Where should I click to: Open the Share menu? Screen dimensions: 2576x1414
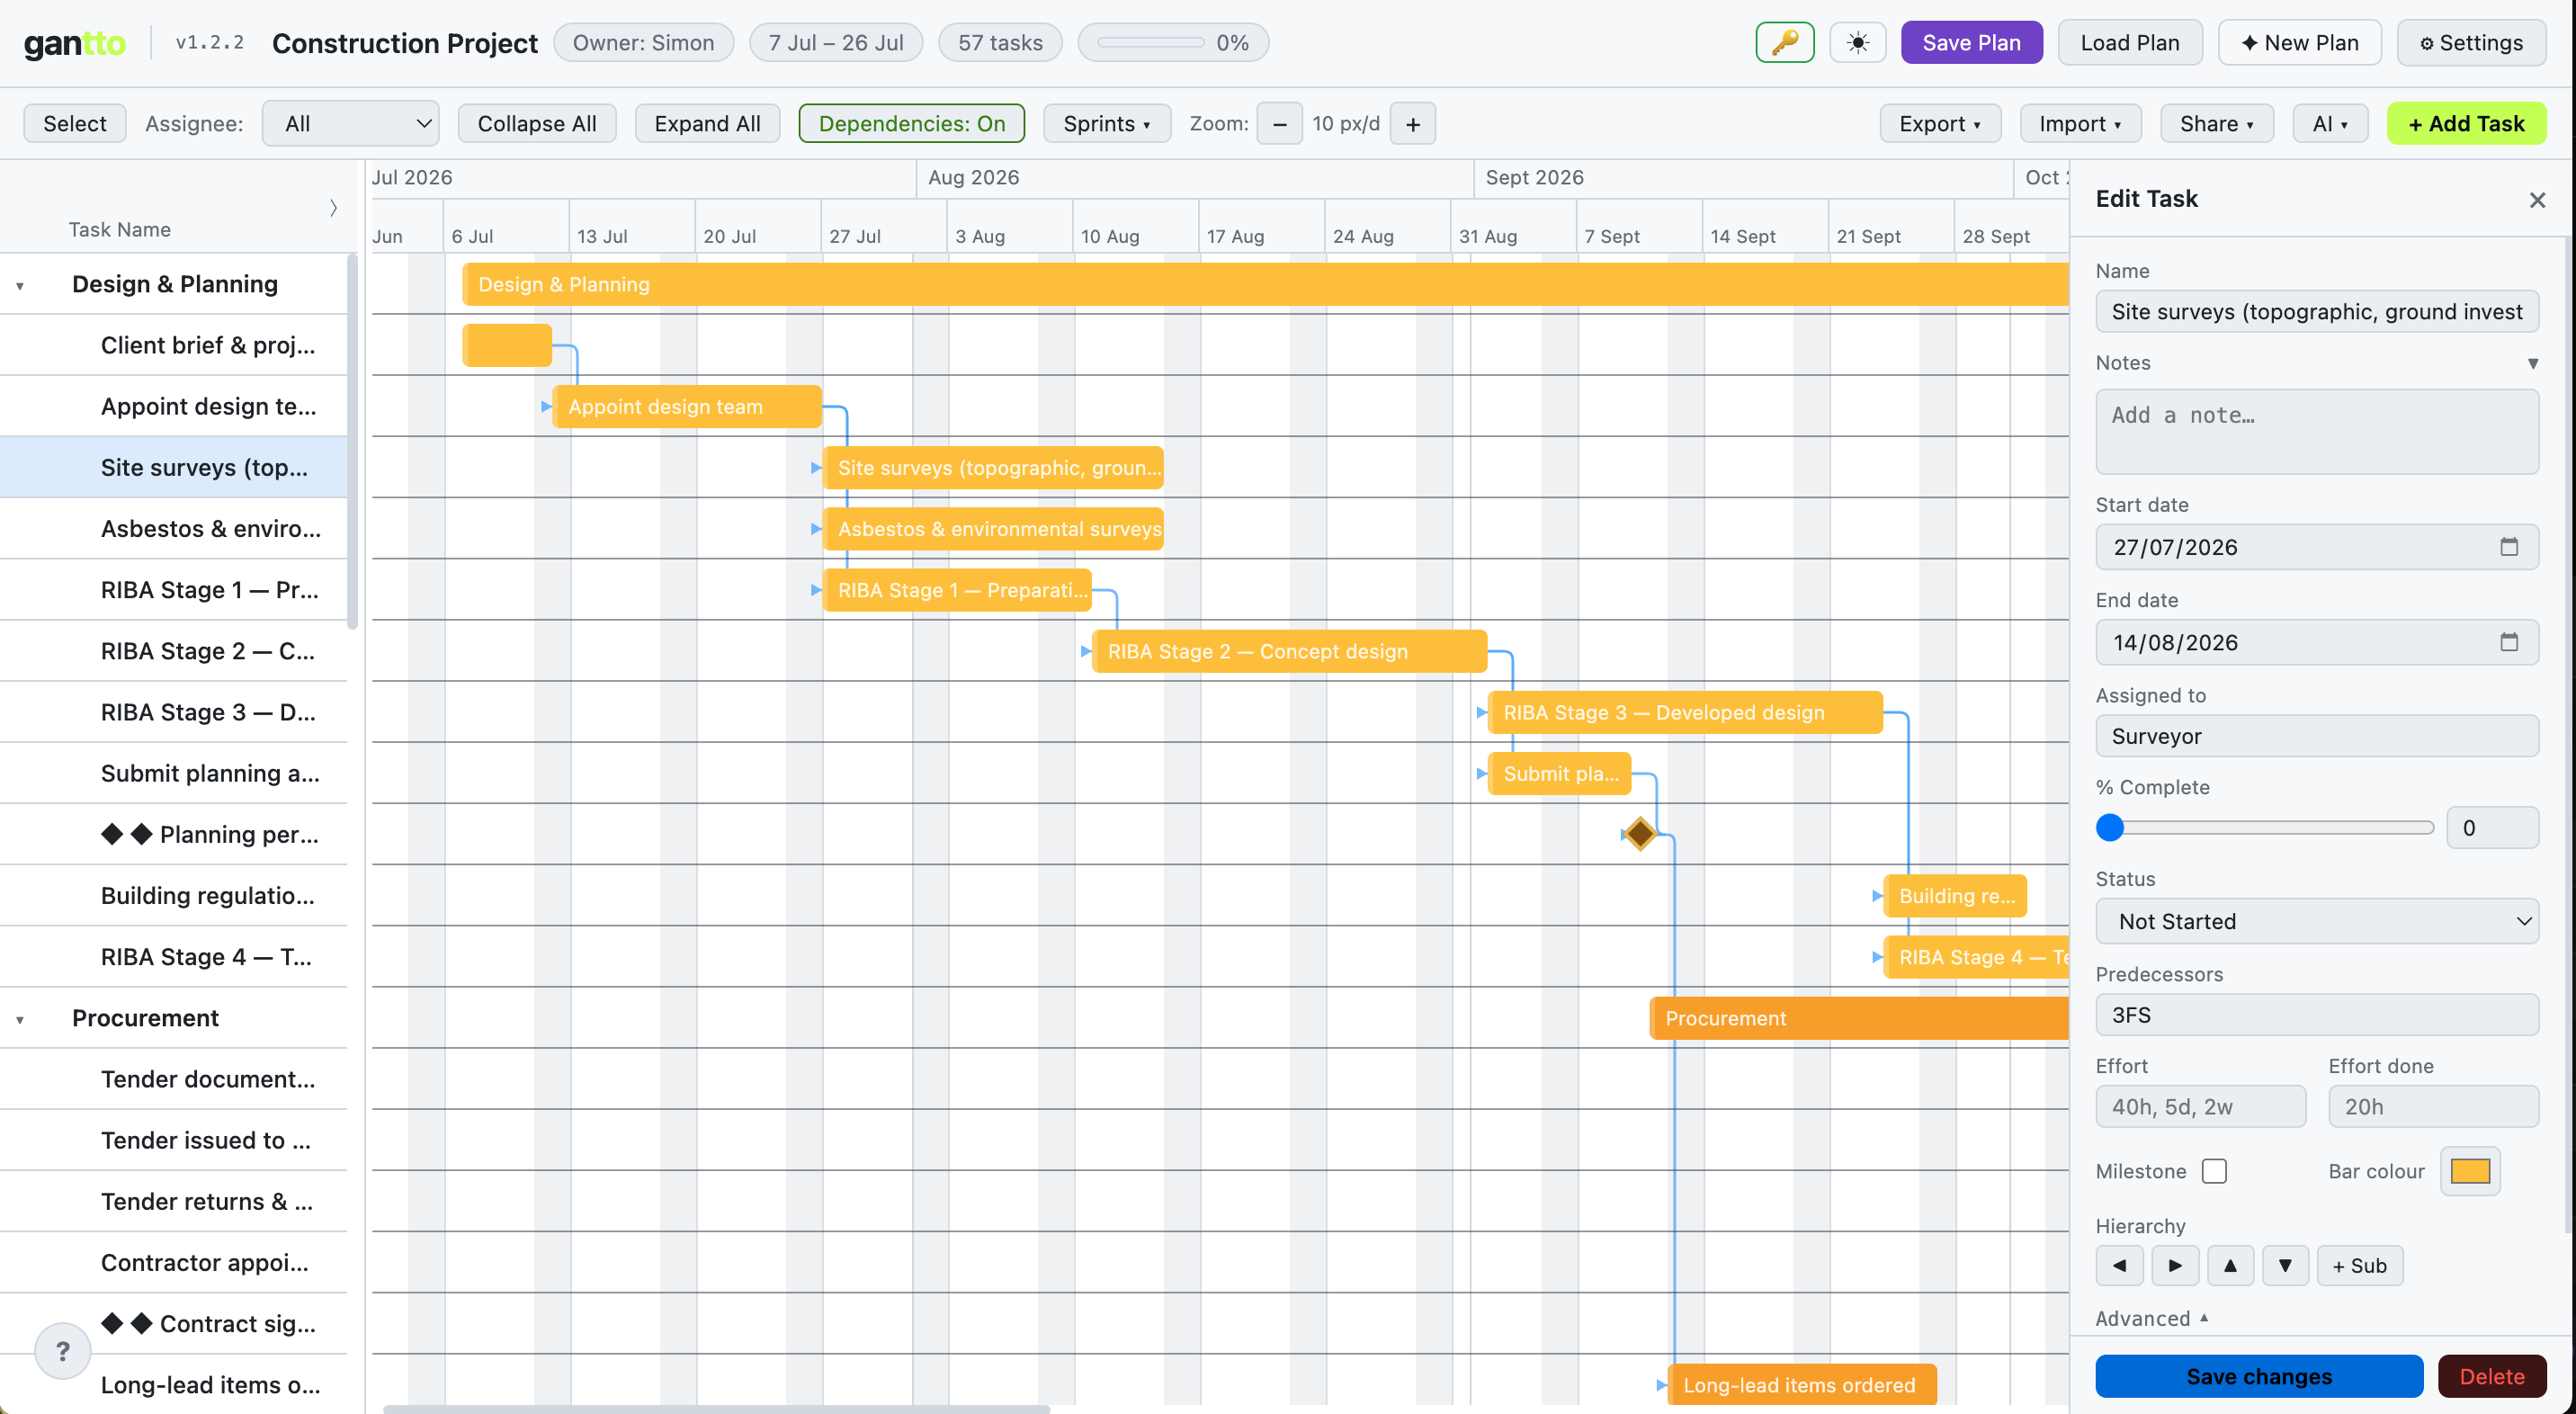[x=2217, y=124]
